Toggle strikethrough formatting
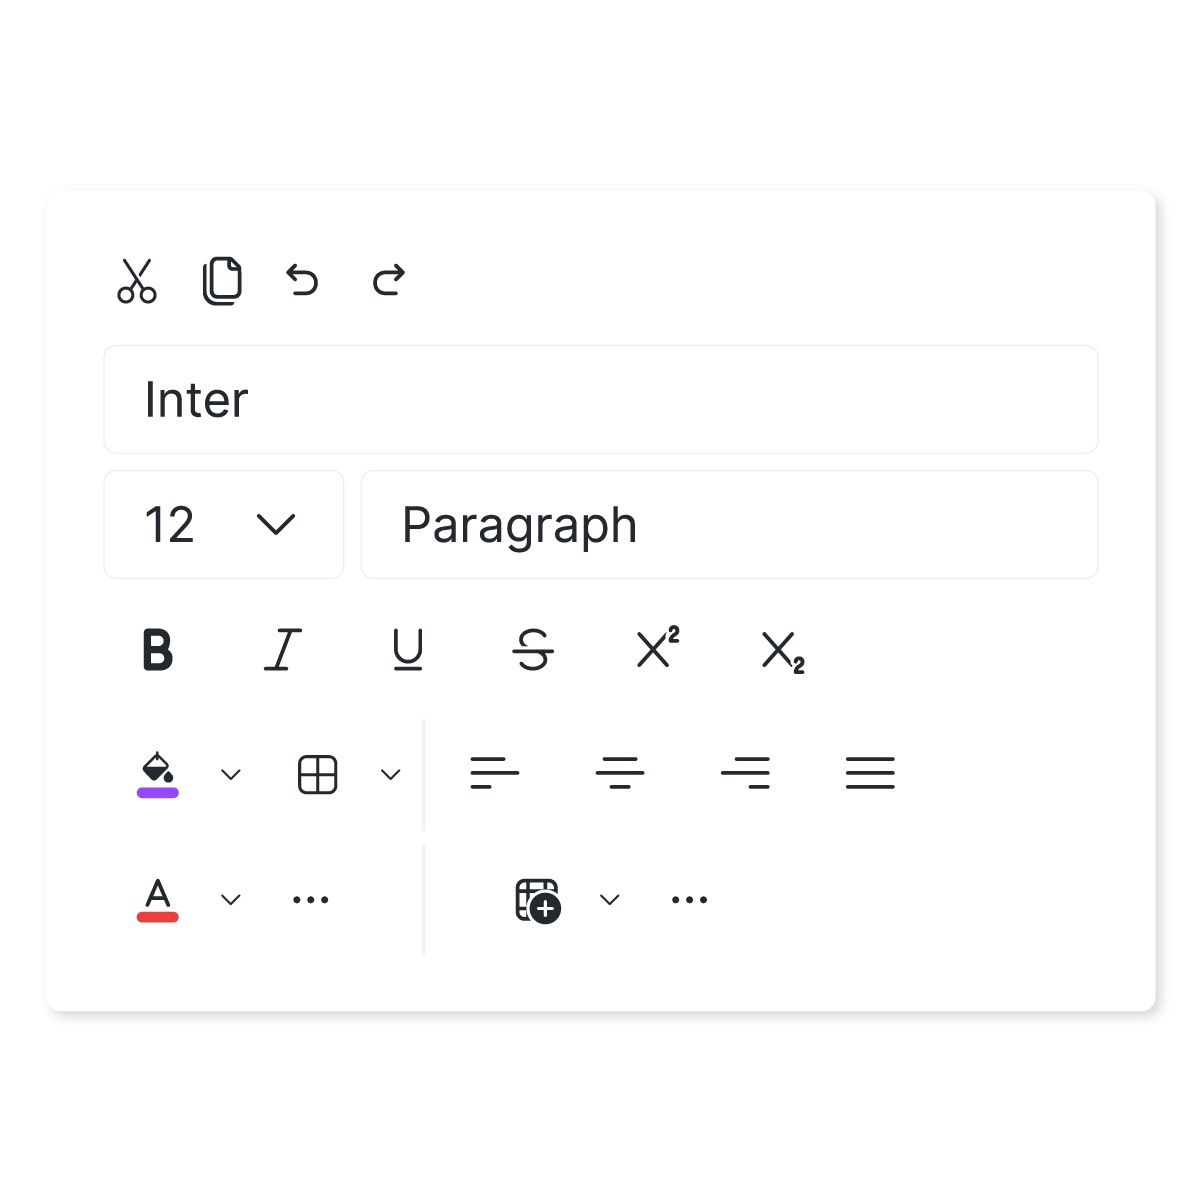 pyautogui.click(x=533, y=650)
